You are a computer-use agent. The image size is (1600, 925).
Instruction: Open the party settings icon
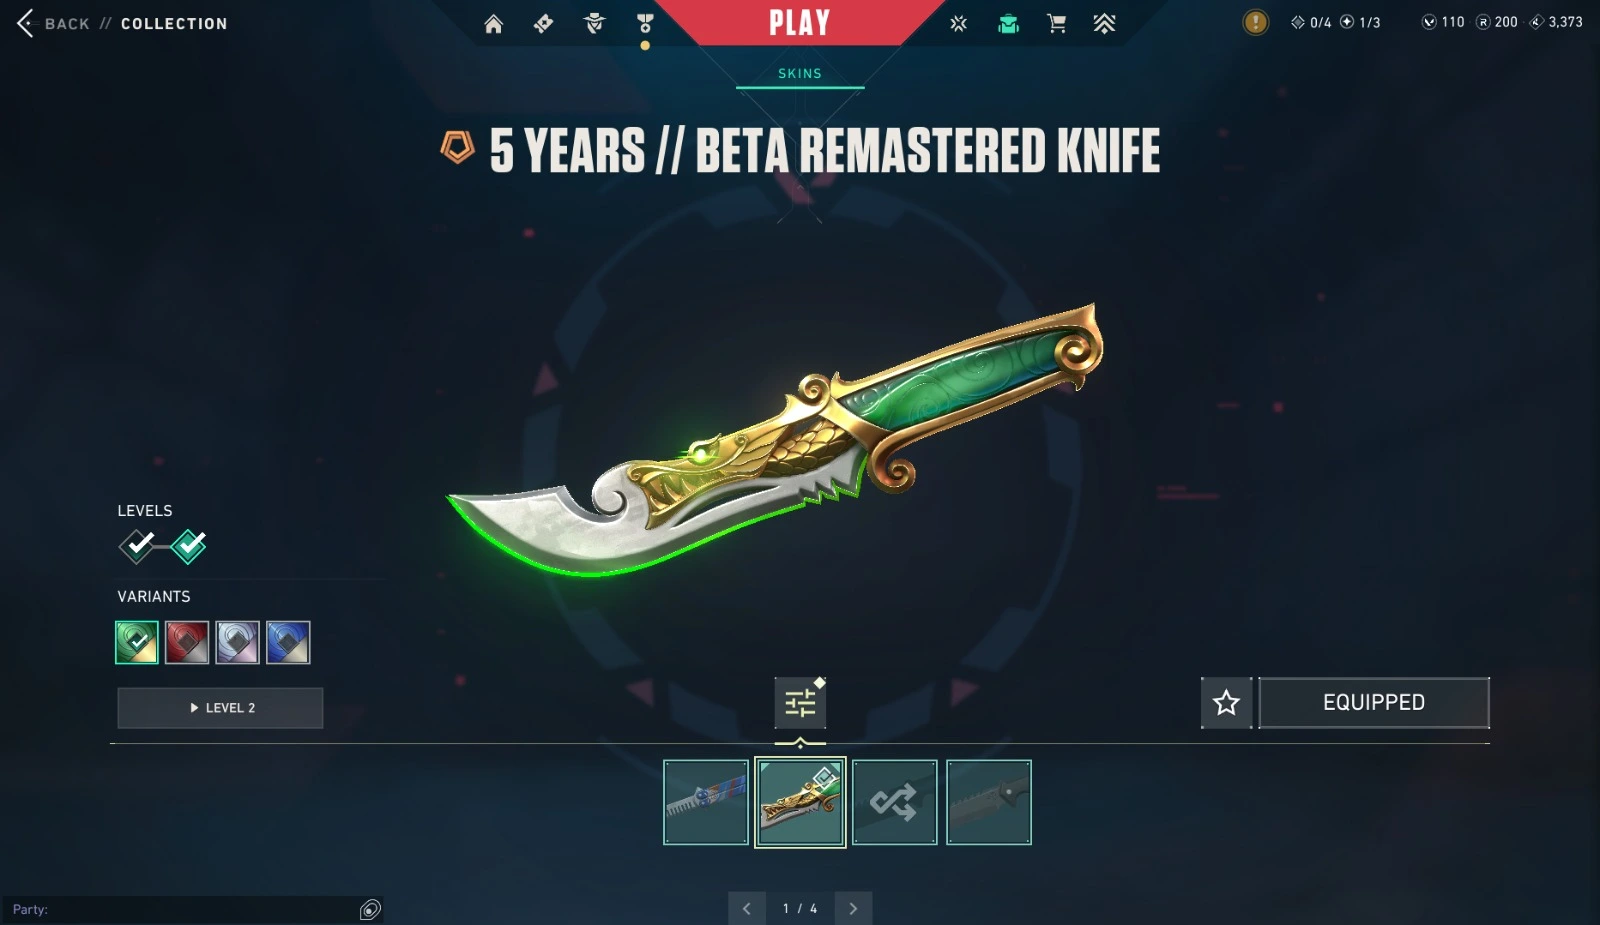[x=370, y=909]
